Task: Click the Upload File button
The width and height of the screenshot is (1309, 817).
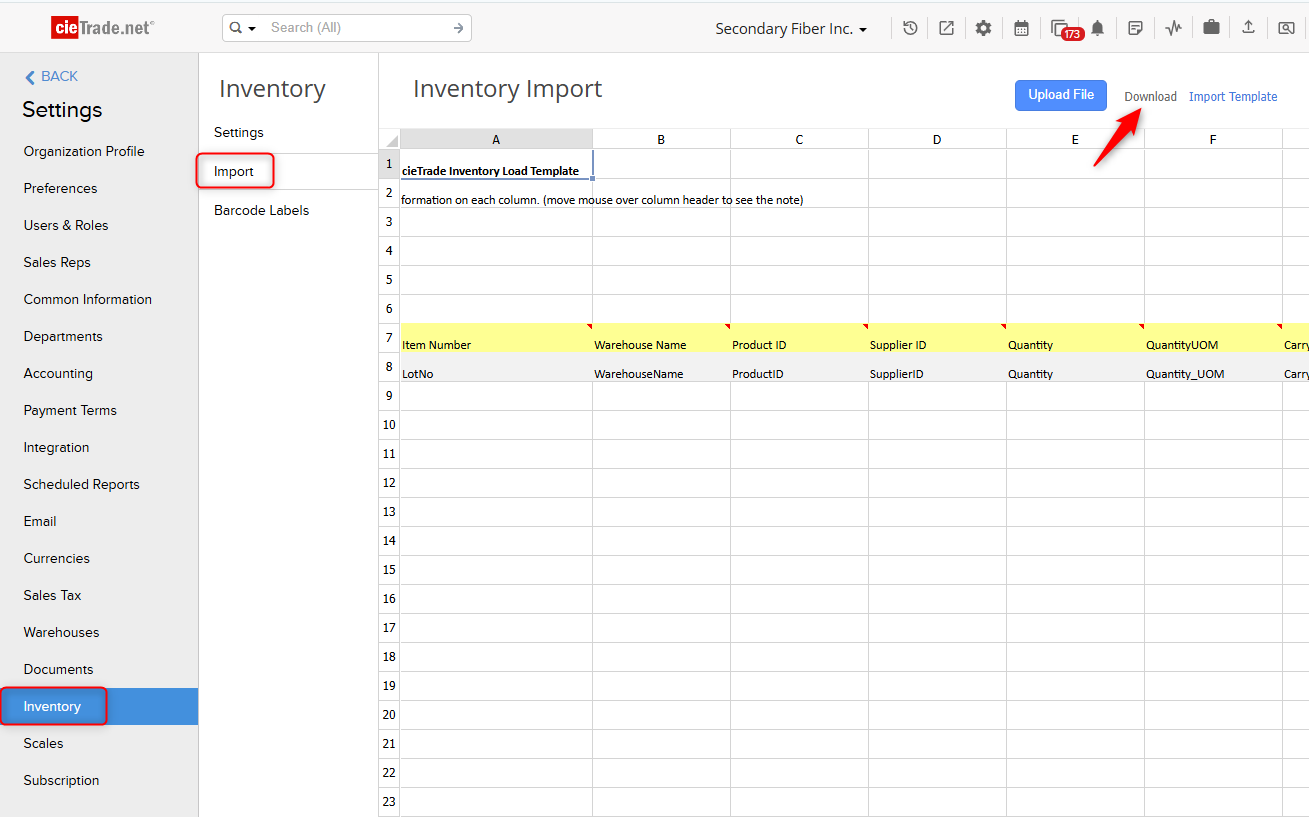Action: pos(1061,95)
